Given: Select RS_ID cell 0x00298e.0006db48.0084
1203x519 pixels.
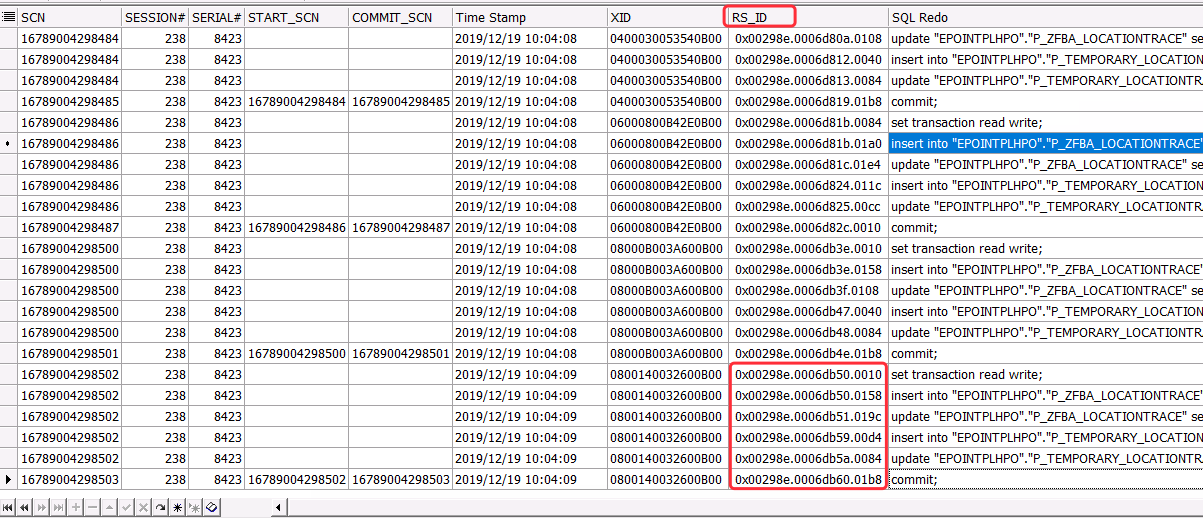Looking at the screenshot, I should (808, 332).
